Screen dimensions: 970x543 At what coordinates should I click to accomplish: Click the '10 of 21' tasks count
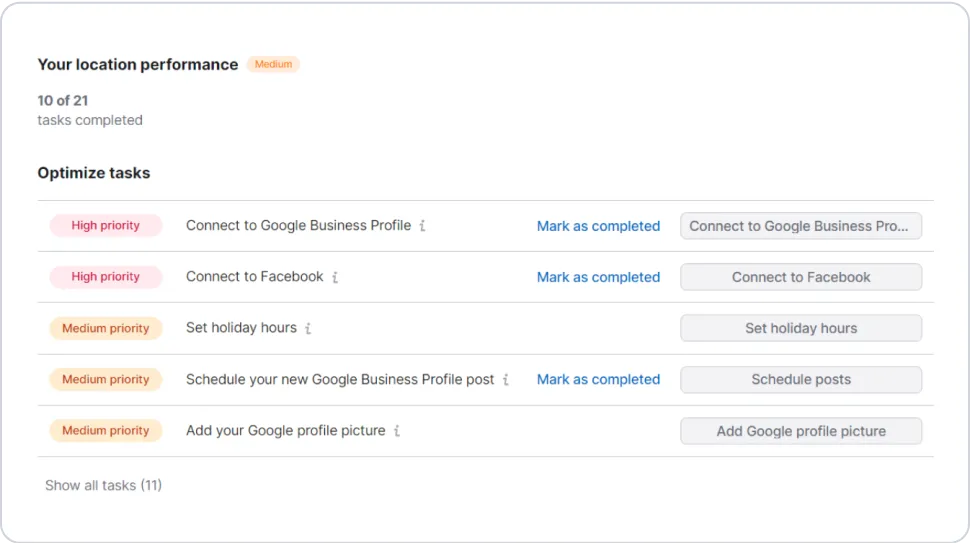tap(63, 101)
